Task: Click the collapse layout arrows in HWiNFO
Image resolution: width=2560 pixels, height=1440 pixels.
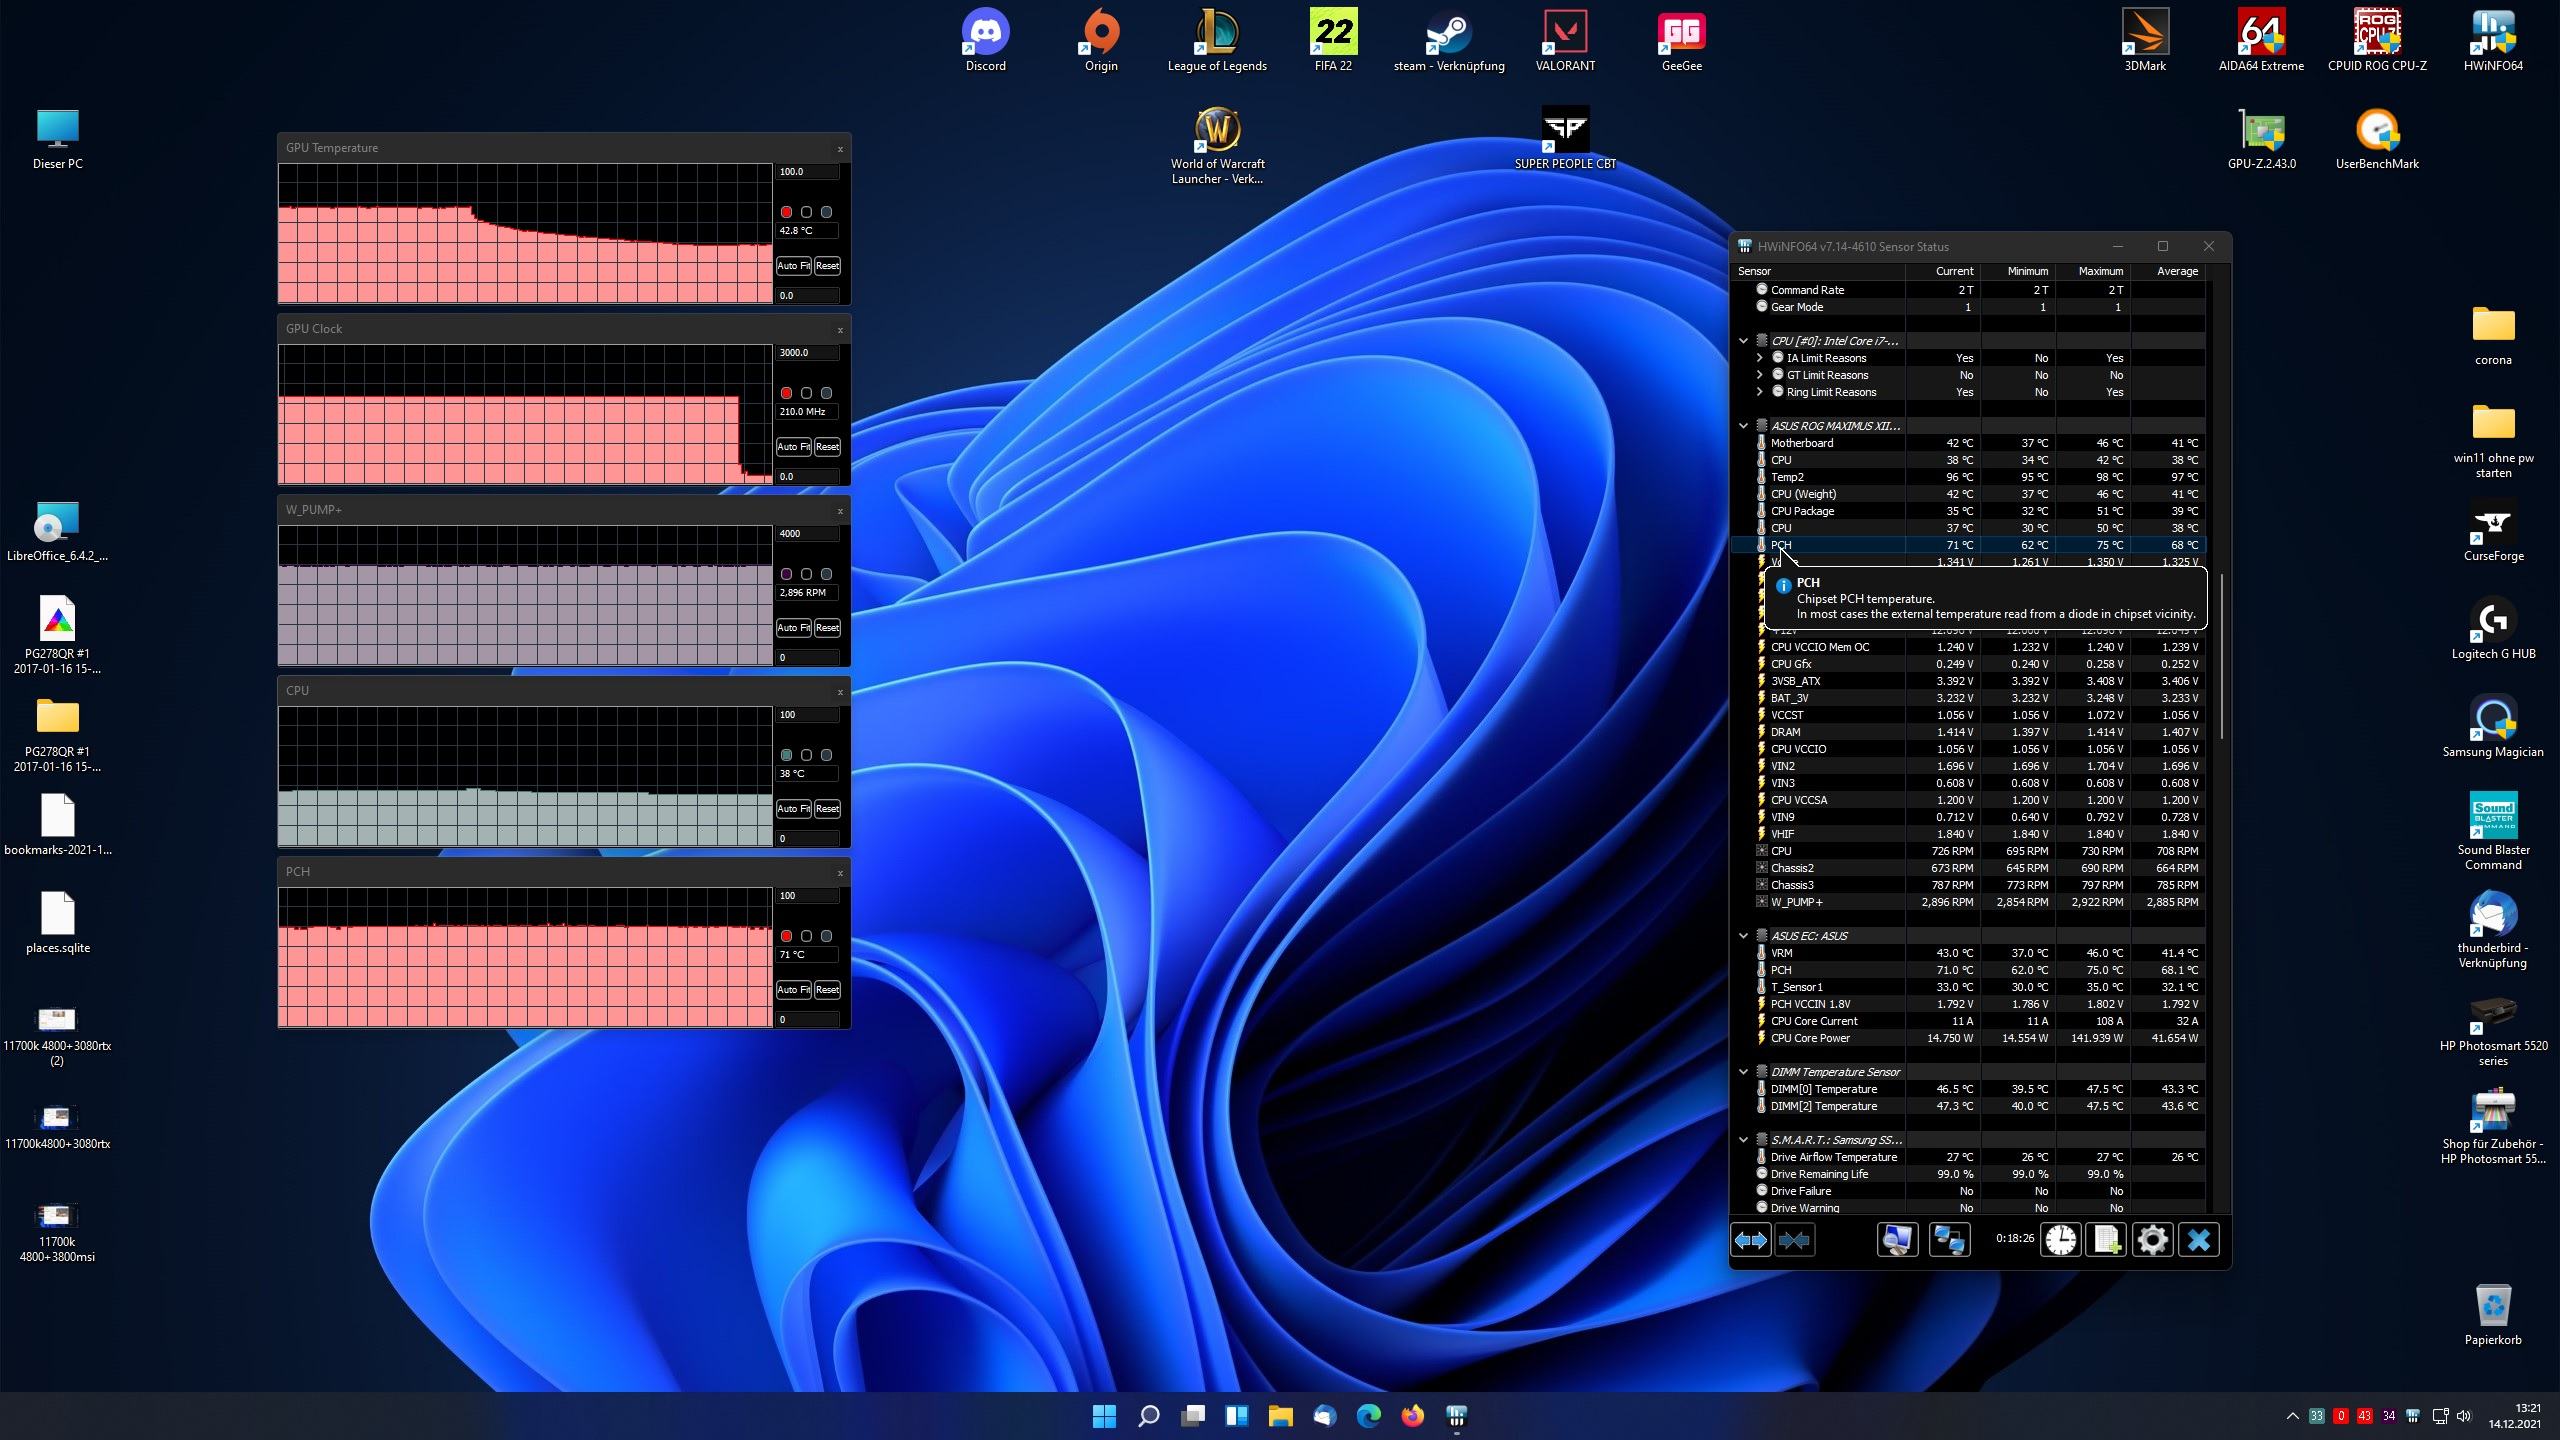Action: pyautogui.click(x=1794, y=1240)
